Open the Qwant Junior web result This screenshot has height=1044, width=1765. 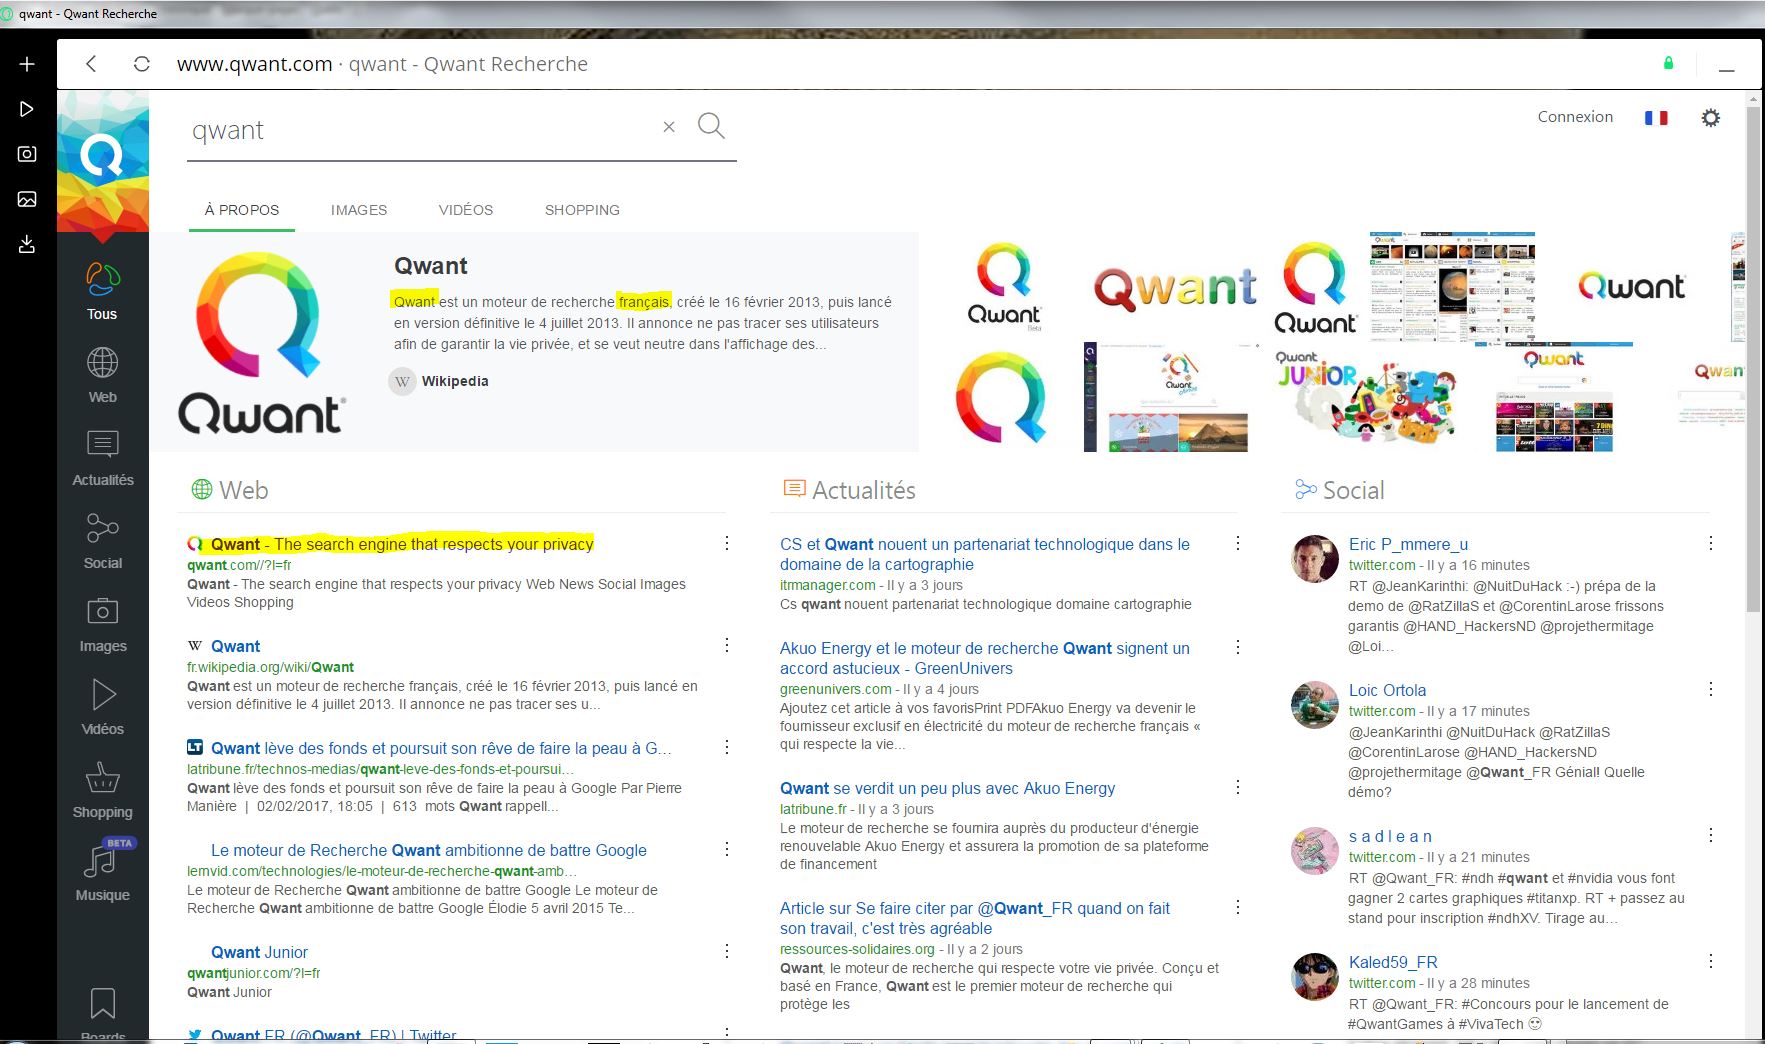259,952
